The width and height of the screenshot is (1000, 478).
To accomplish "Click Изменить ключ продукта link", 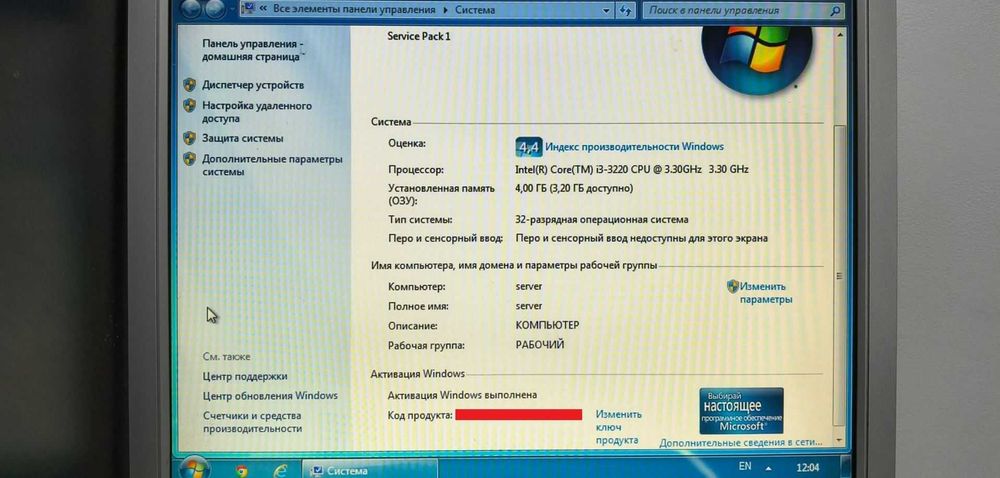I will (618, 427).
